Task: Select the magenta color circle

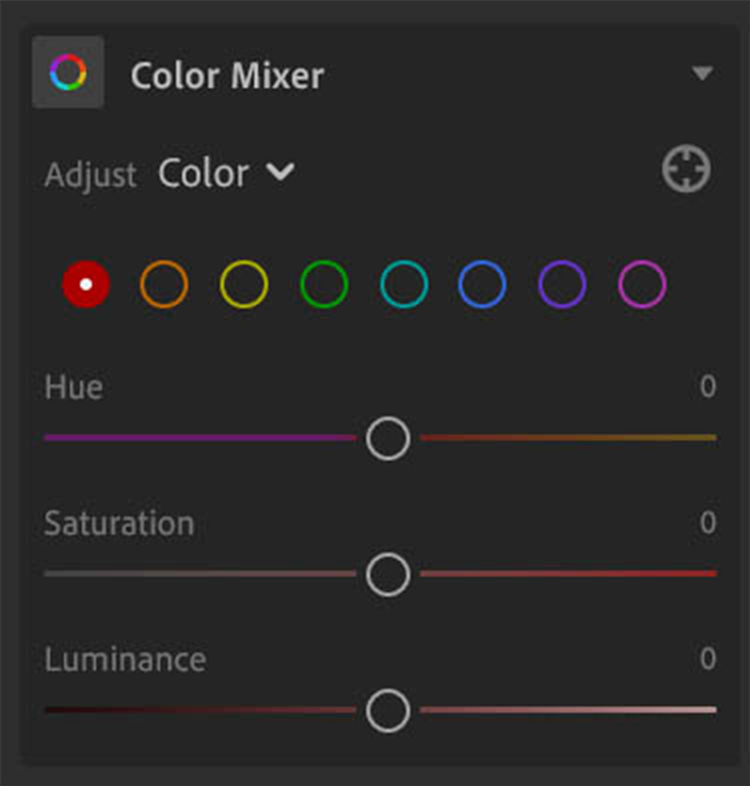Action: 642,284
